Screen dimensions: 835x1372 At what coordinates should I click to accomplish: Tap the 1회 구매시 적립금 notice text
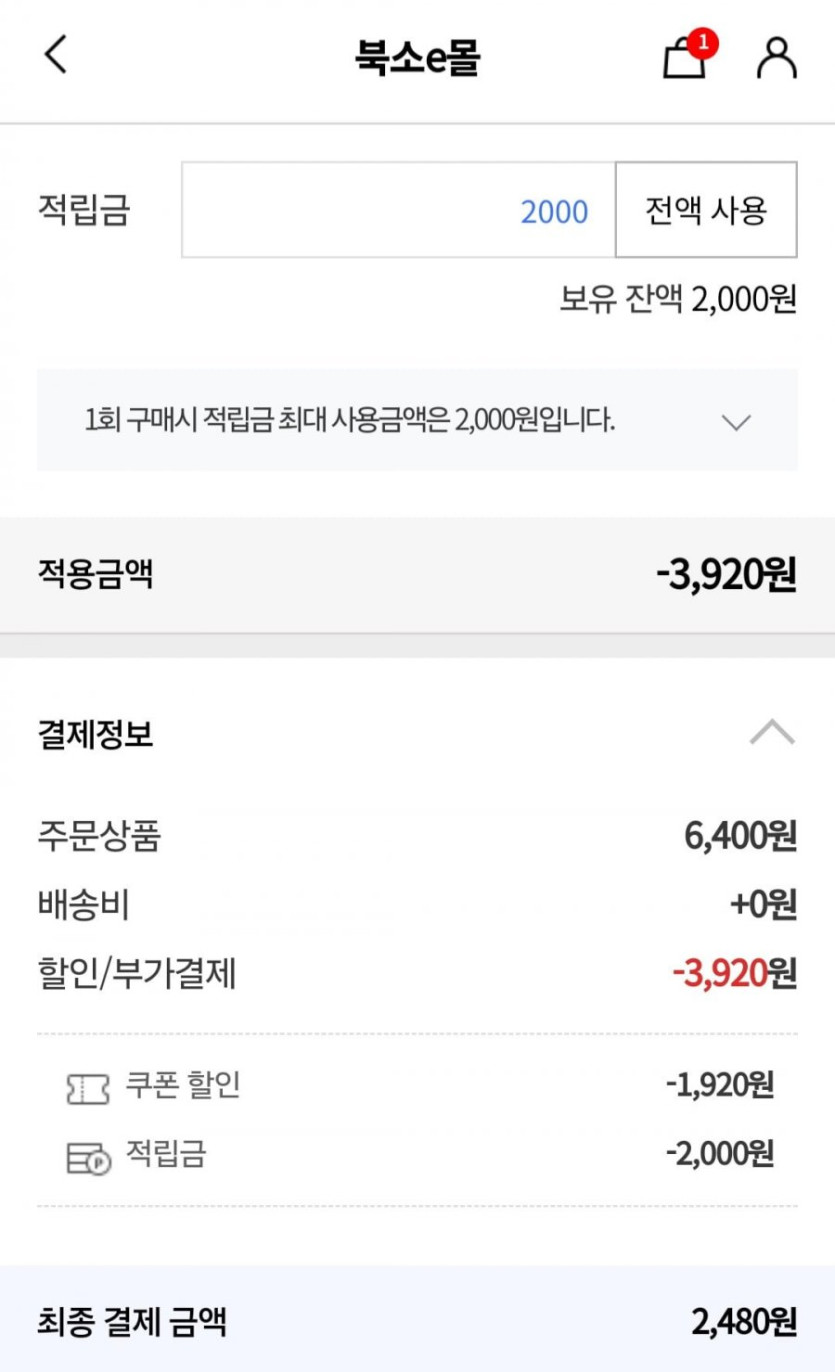(350, 420)
